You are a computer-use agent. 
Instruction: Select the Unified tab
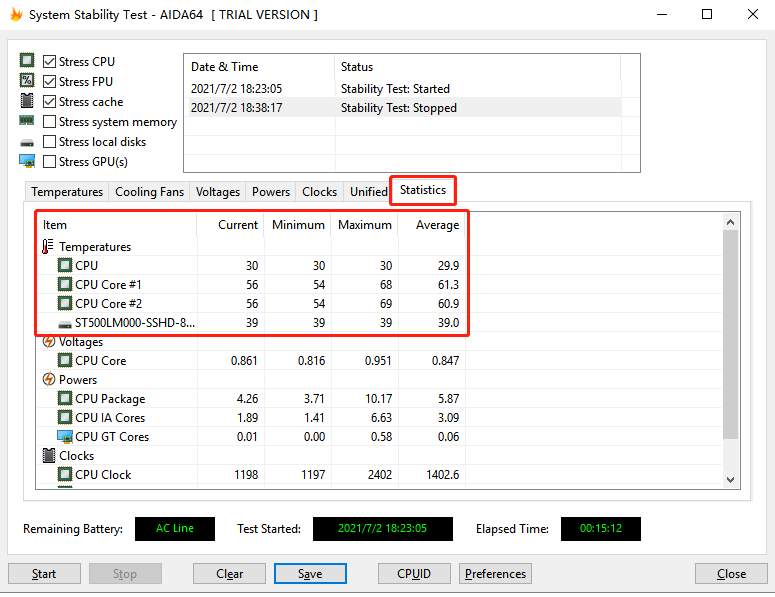[368, 192]
